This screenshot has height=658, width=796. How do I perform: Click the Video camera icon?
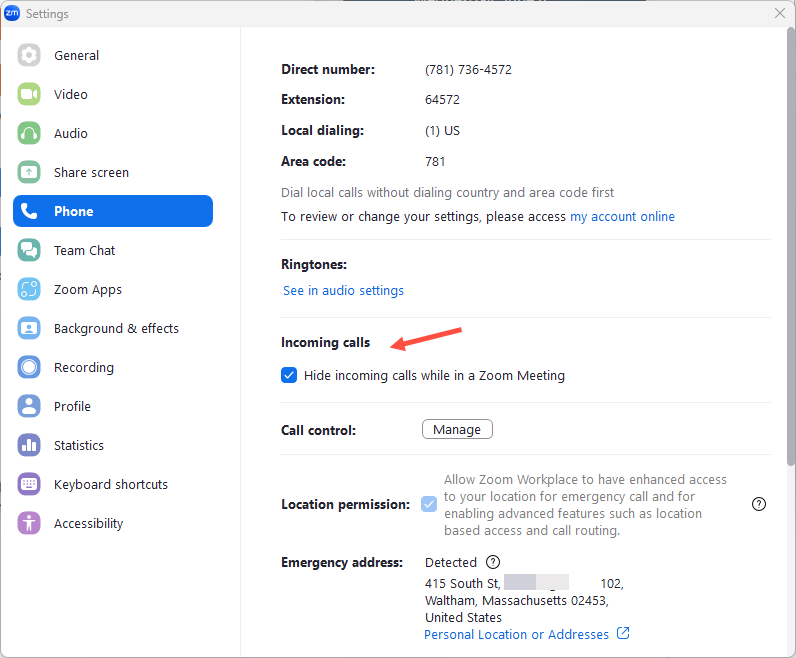(x=29, y=94)
